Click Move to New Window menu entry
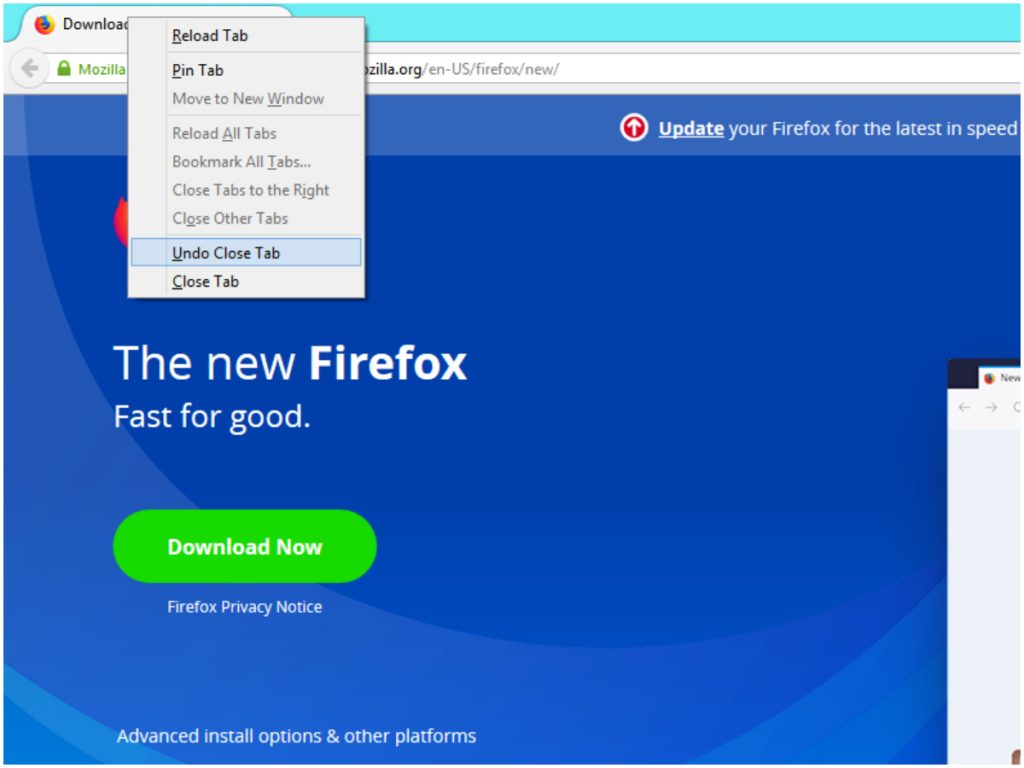The height and width of the screenshot is (768, 1024). click(246, 99)
